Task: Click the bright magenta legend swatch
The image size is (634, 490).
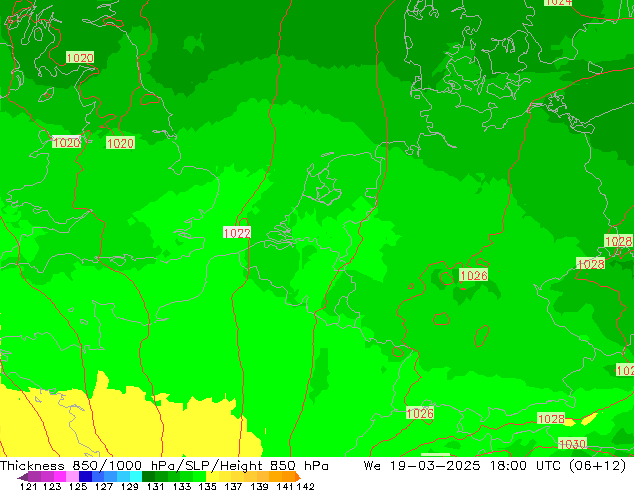Action: click(59, 476)
